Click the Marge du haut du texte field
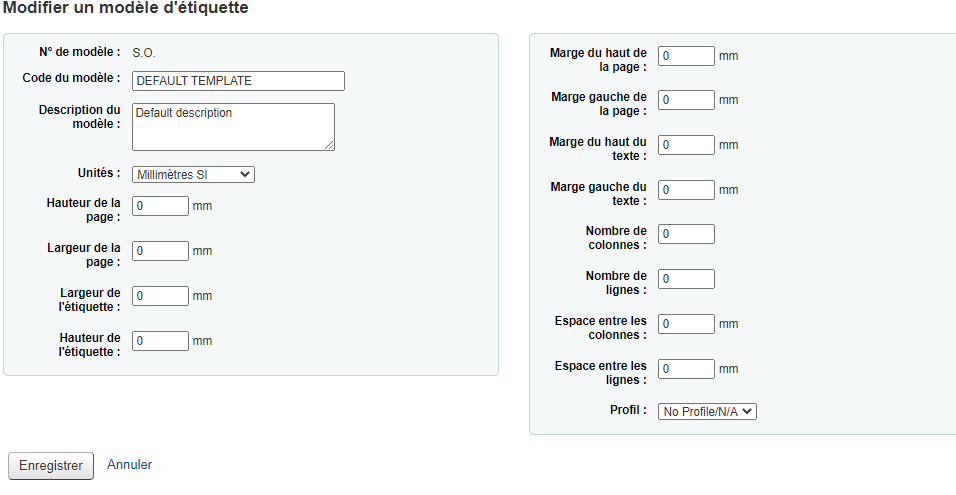Viewport: 956px width, 495px height. (x=686, y=145)
